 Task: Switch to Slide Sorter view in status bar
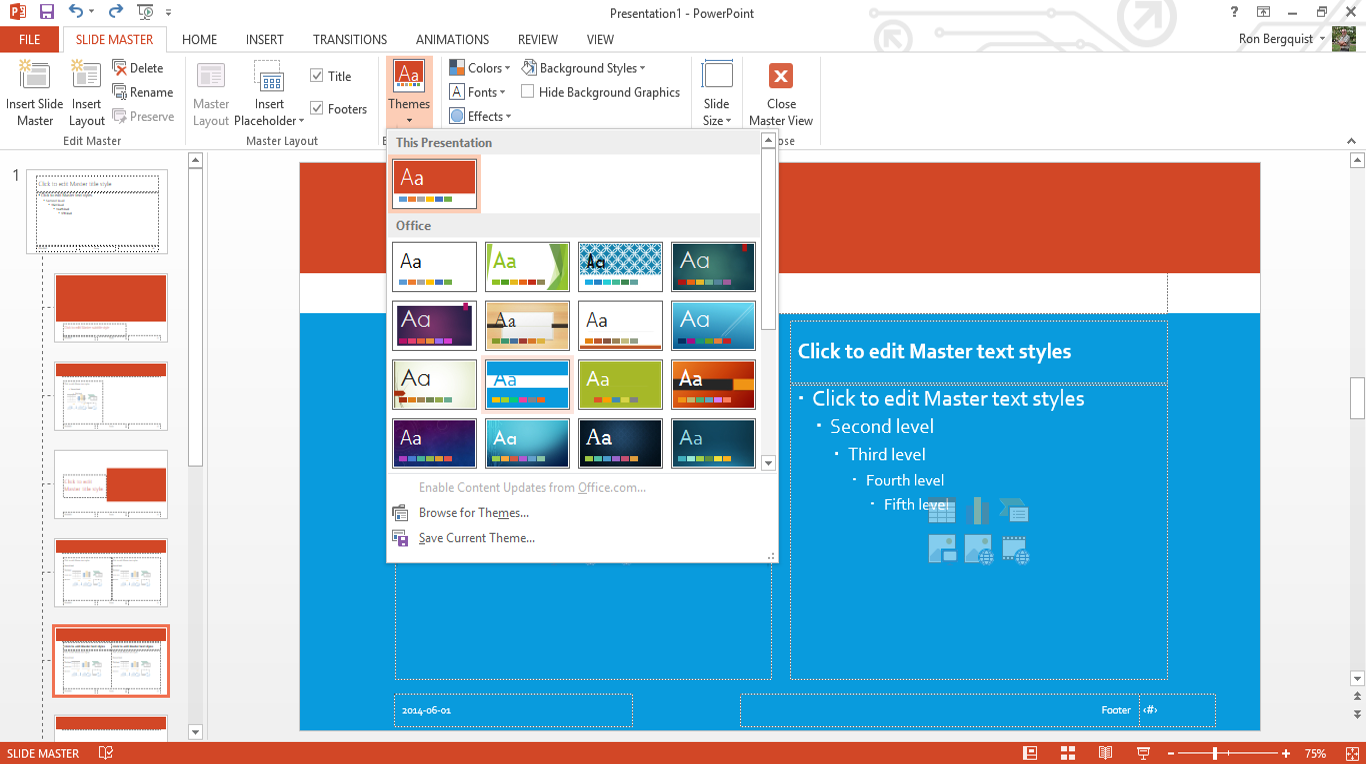(1067, 753)
